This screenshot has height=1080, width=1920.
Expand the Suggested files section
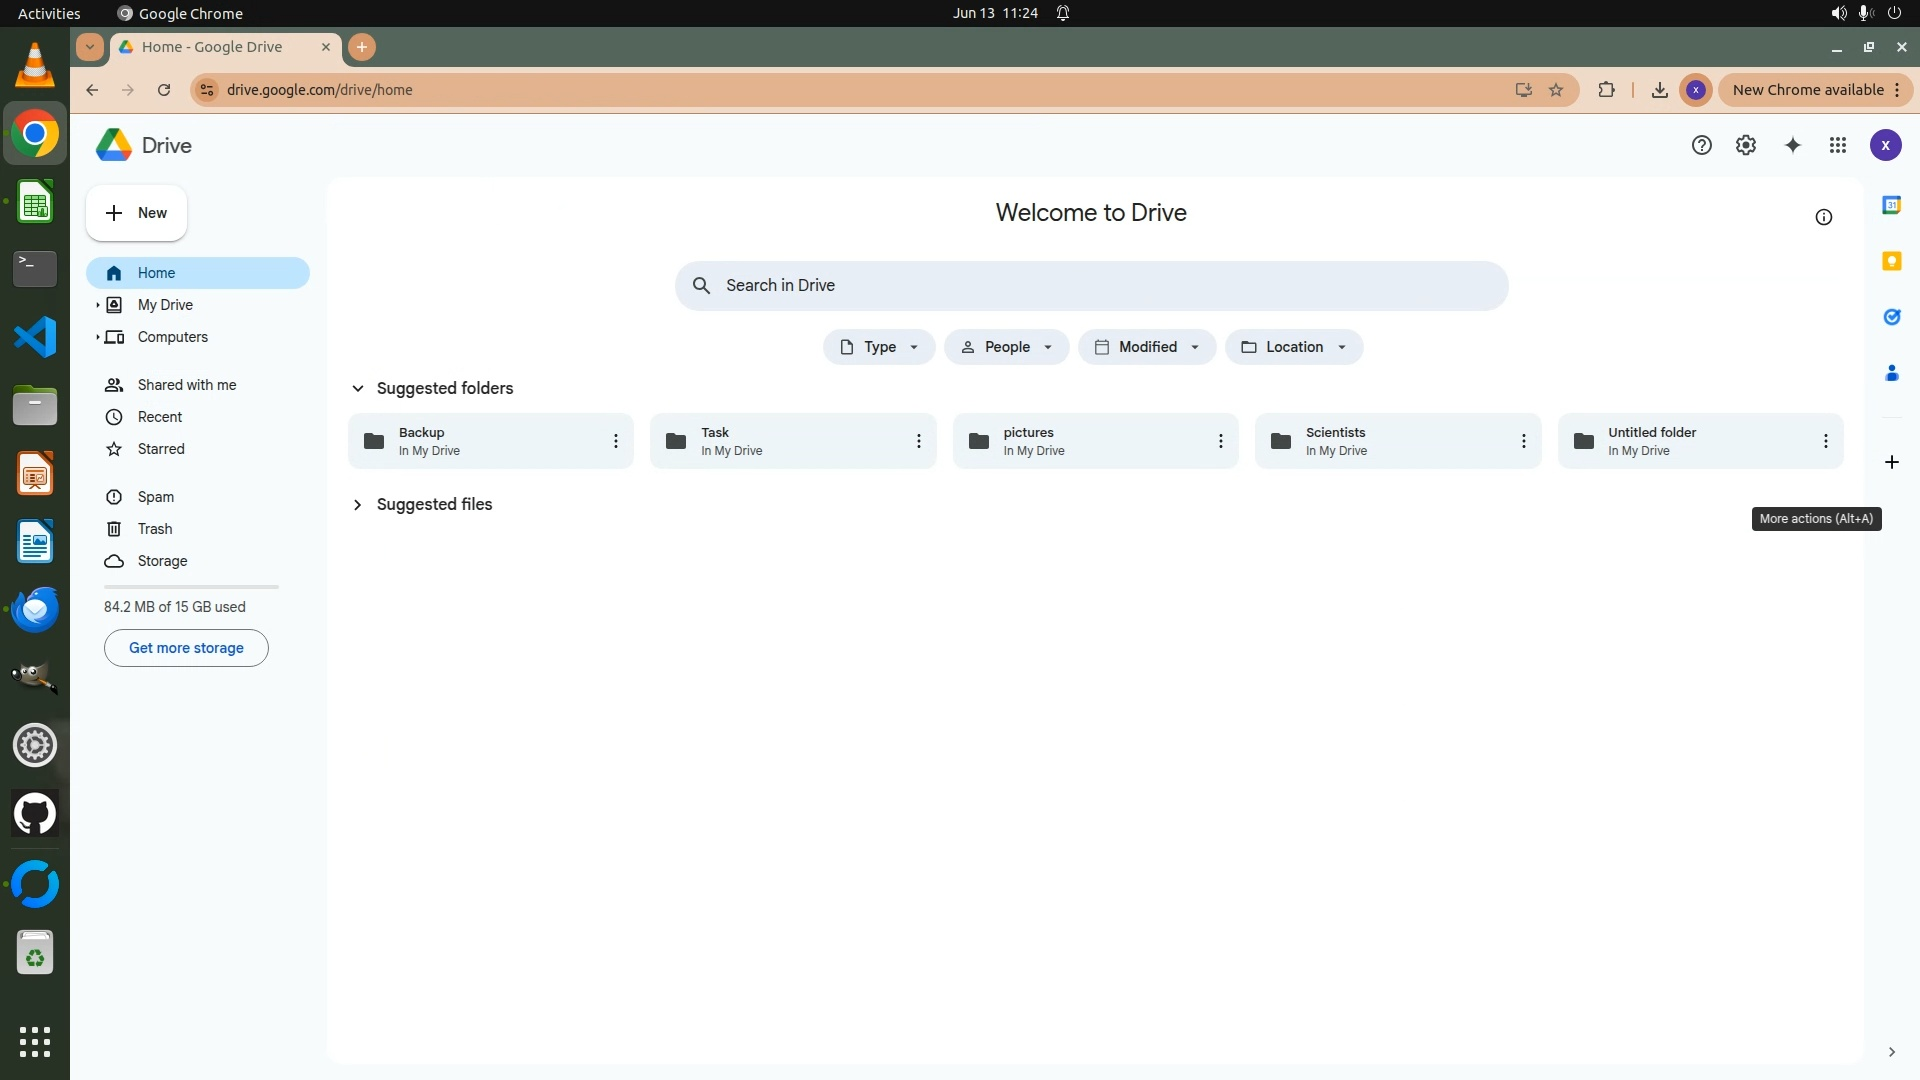357,504
